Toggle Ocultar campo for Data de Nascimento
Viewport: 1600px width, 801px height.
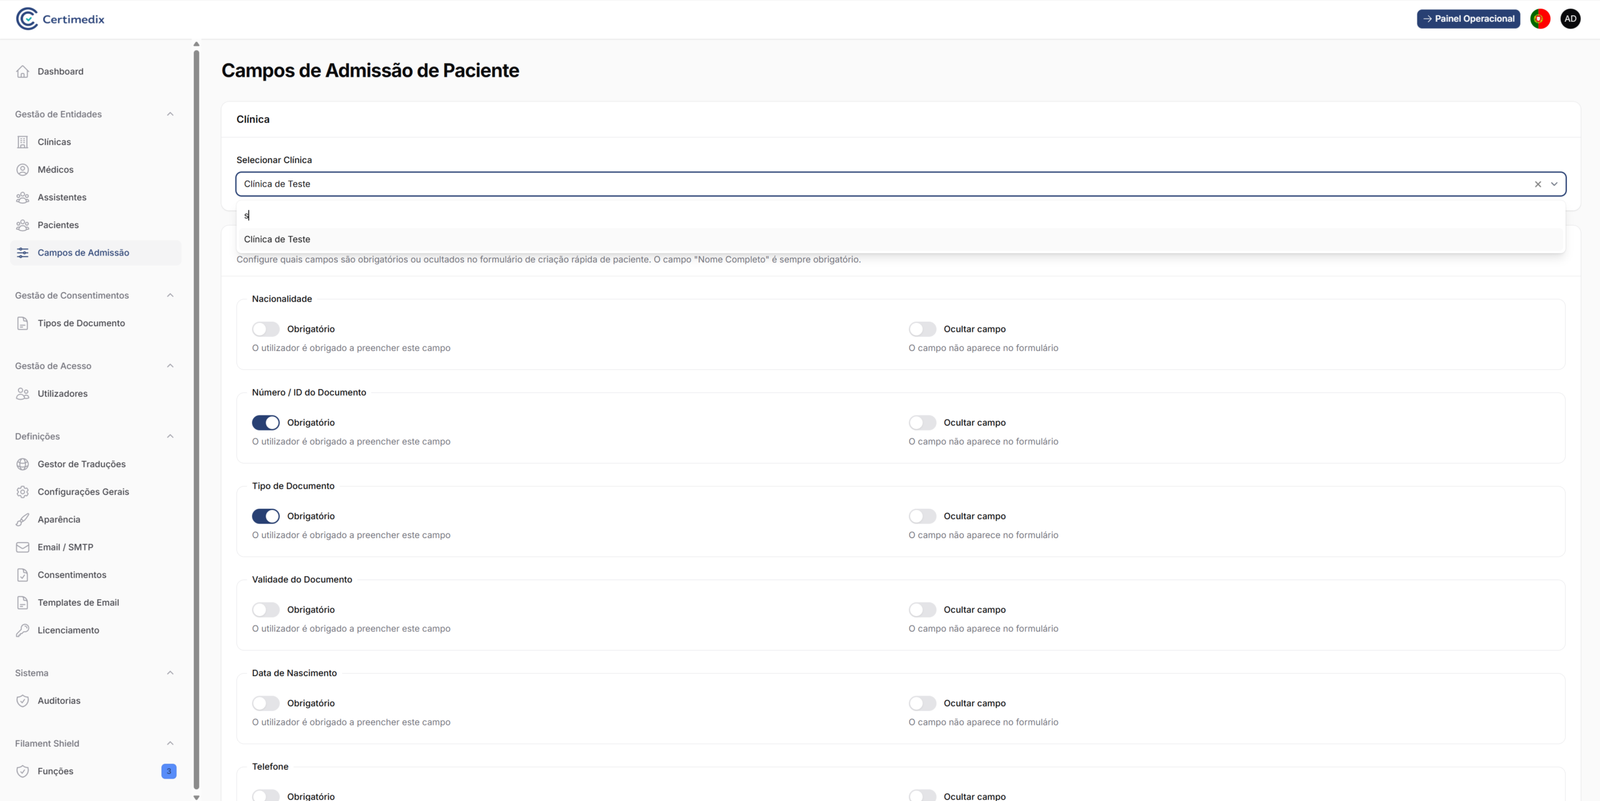coord(922,703)
